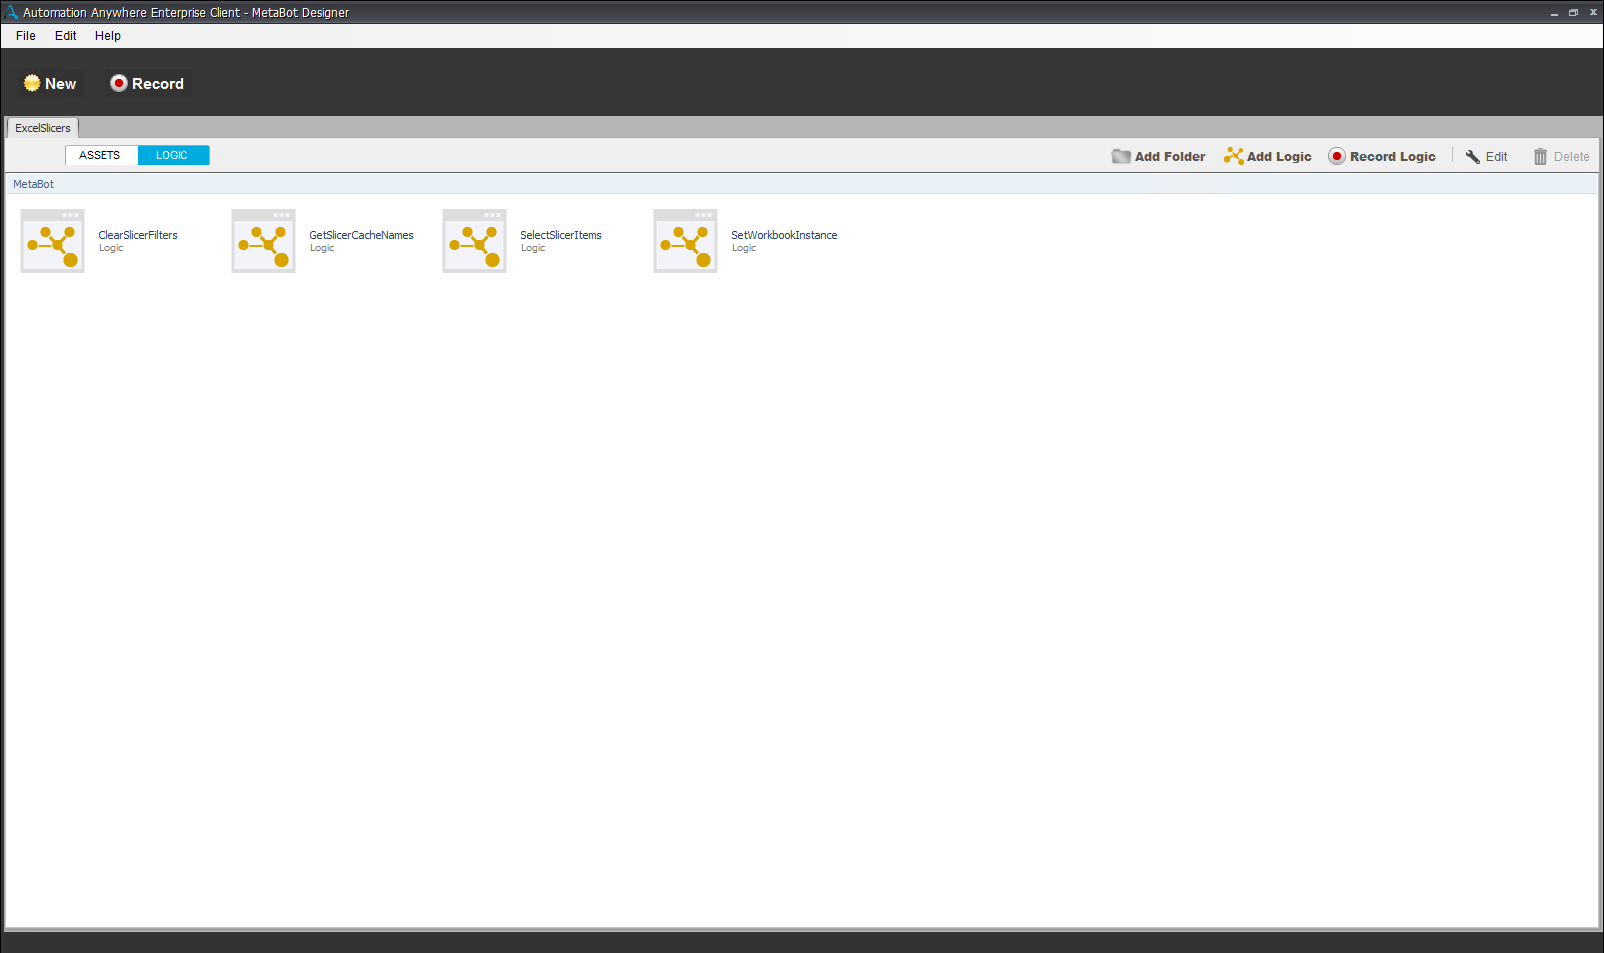Click the Delete label in the toolbar
The height and width of the screenshot is (953, 1604).
(x=1571, y=157)
